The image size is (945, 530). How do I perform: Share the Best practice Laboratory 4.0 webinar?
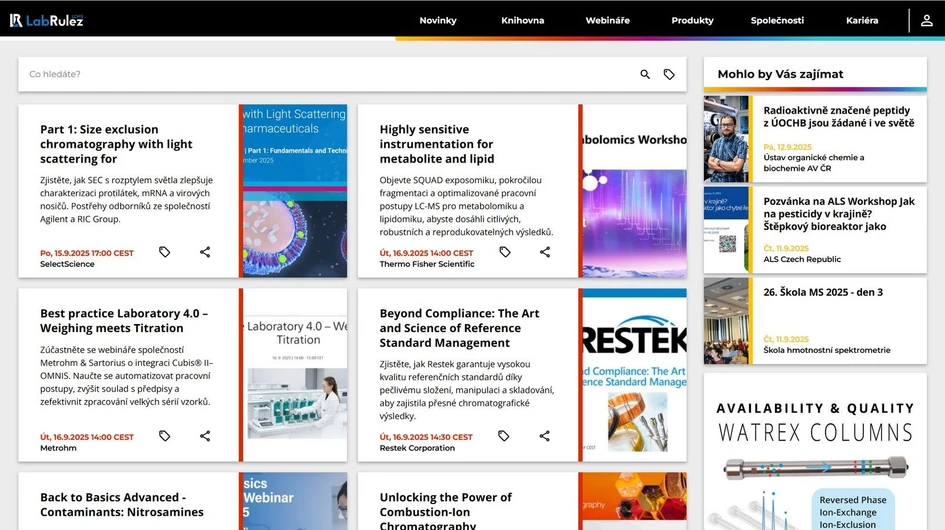[205, 436]
